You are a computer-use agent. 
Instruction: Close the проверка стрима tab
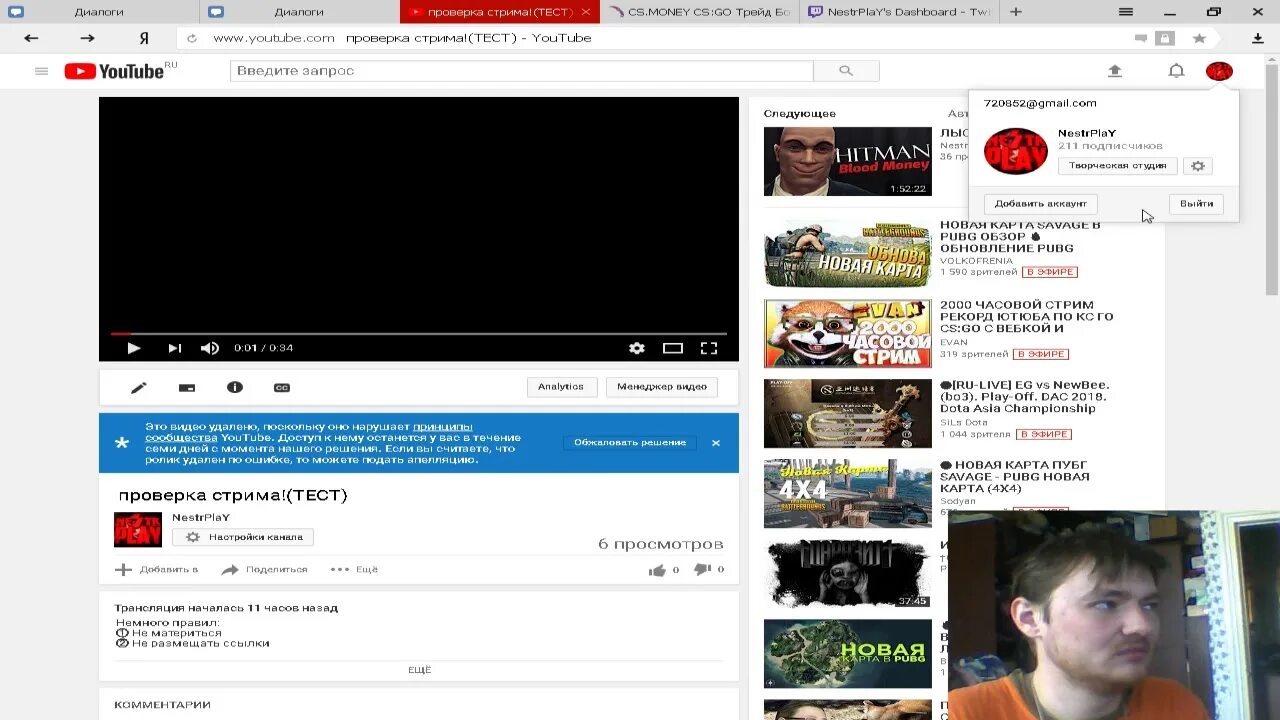click(x=587, y=12)
